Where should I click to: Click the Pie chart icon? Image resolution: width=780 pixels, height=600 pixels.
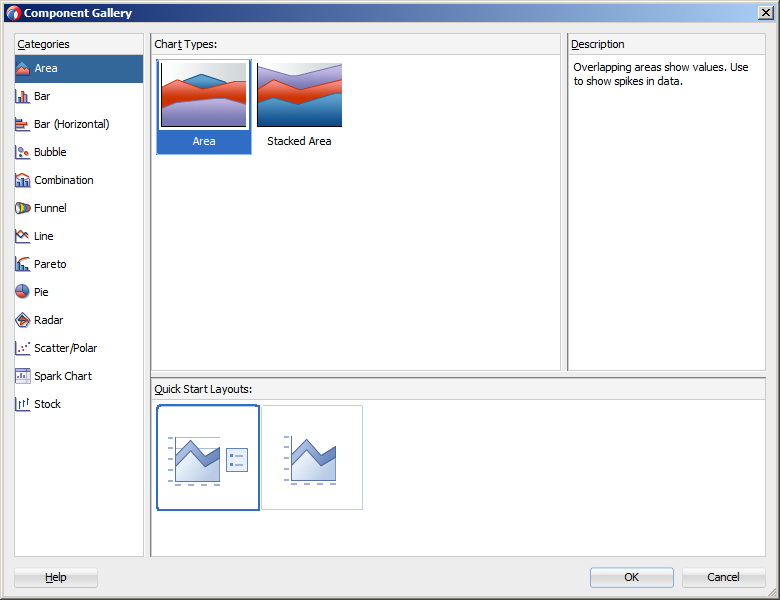[x=23, y=292]
